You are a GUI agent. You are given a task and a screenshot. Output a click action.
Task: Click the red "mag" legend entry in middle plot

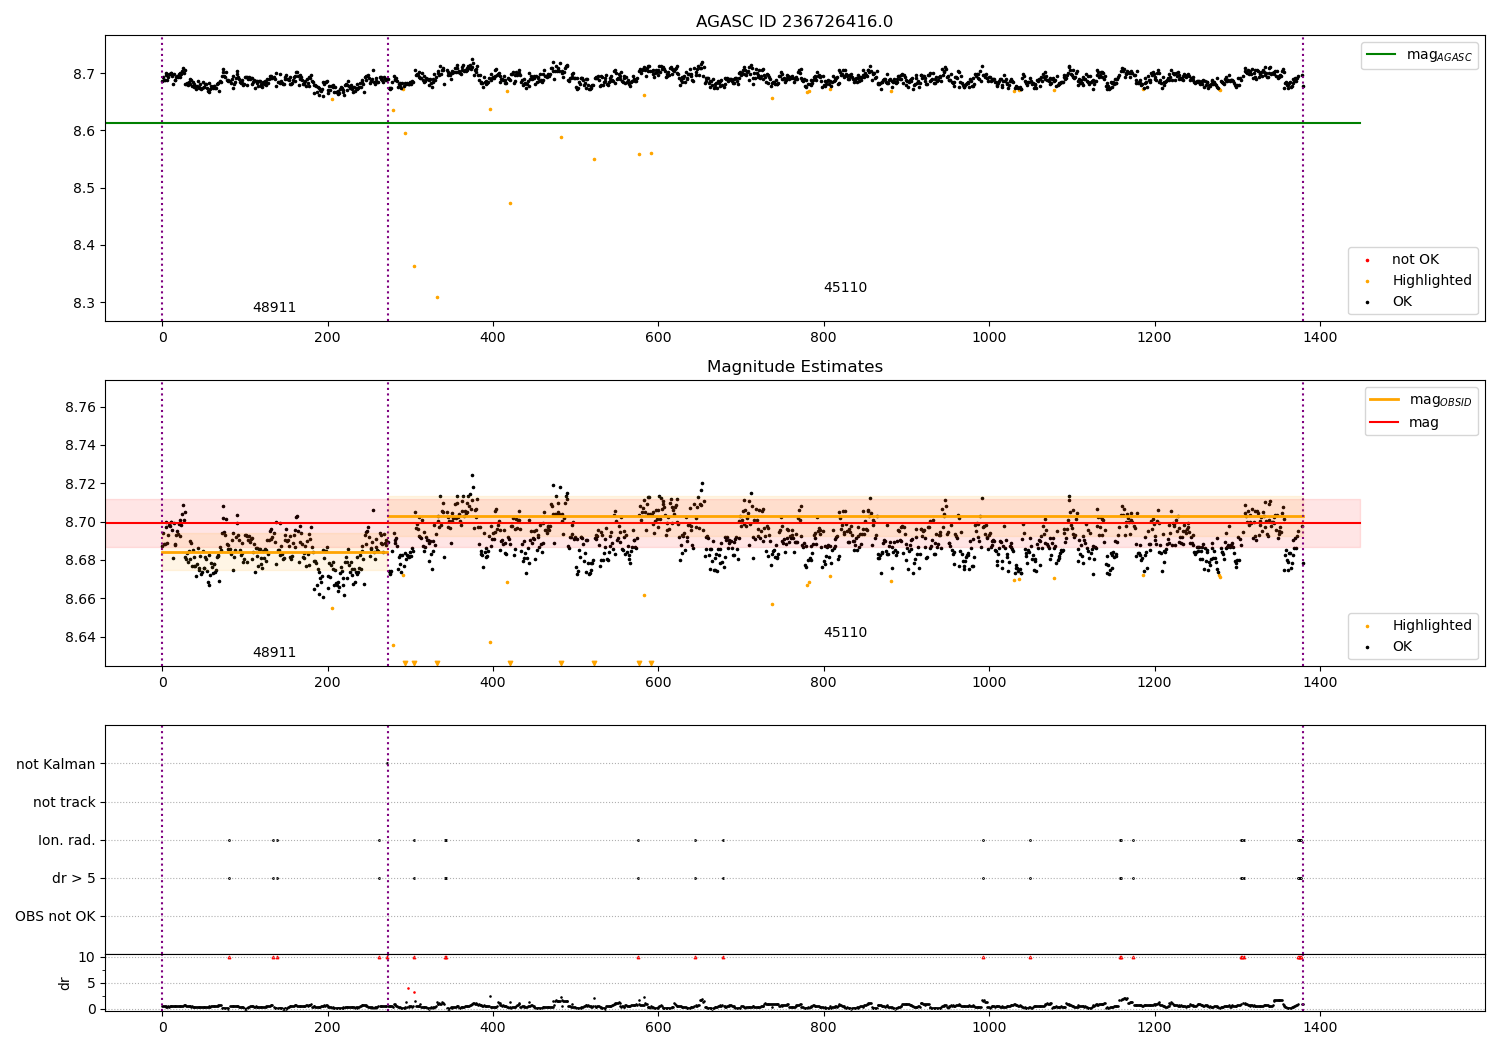pos(1404,423)
